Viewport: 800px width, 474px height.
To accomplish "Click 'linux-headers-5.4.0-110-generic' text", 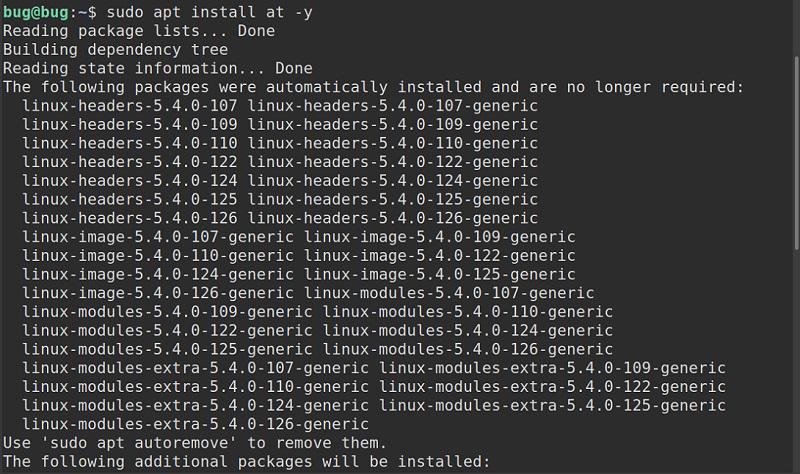I will [393, 143].
